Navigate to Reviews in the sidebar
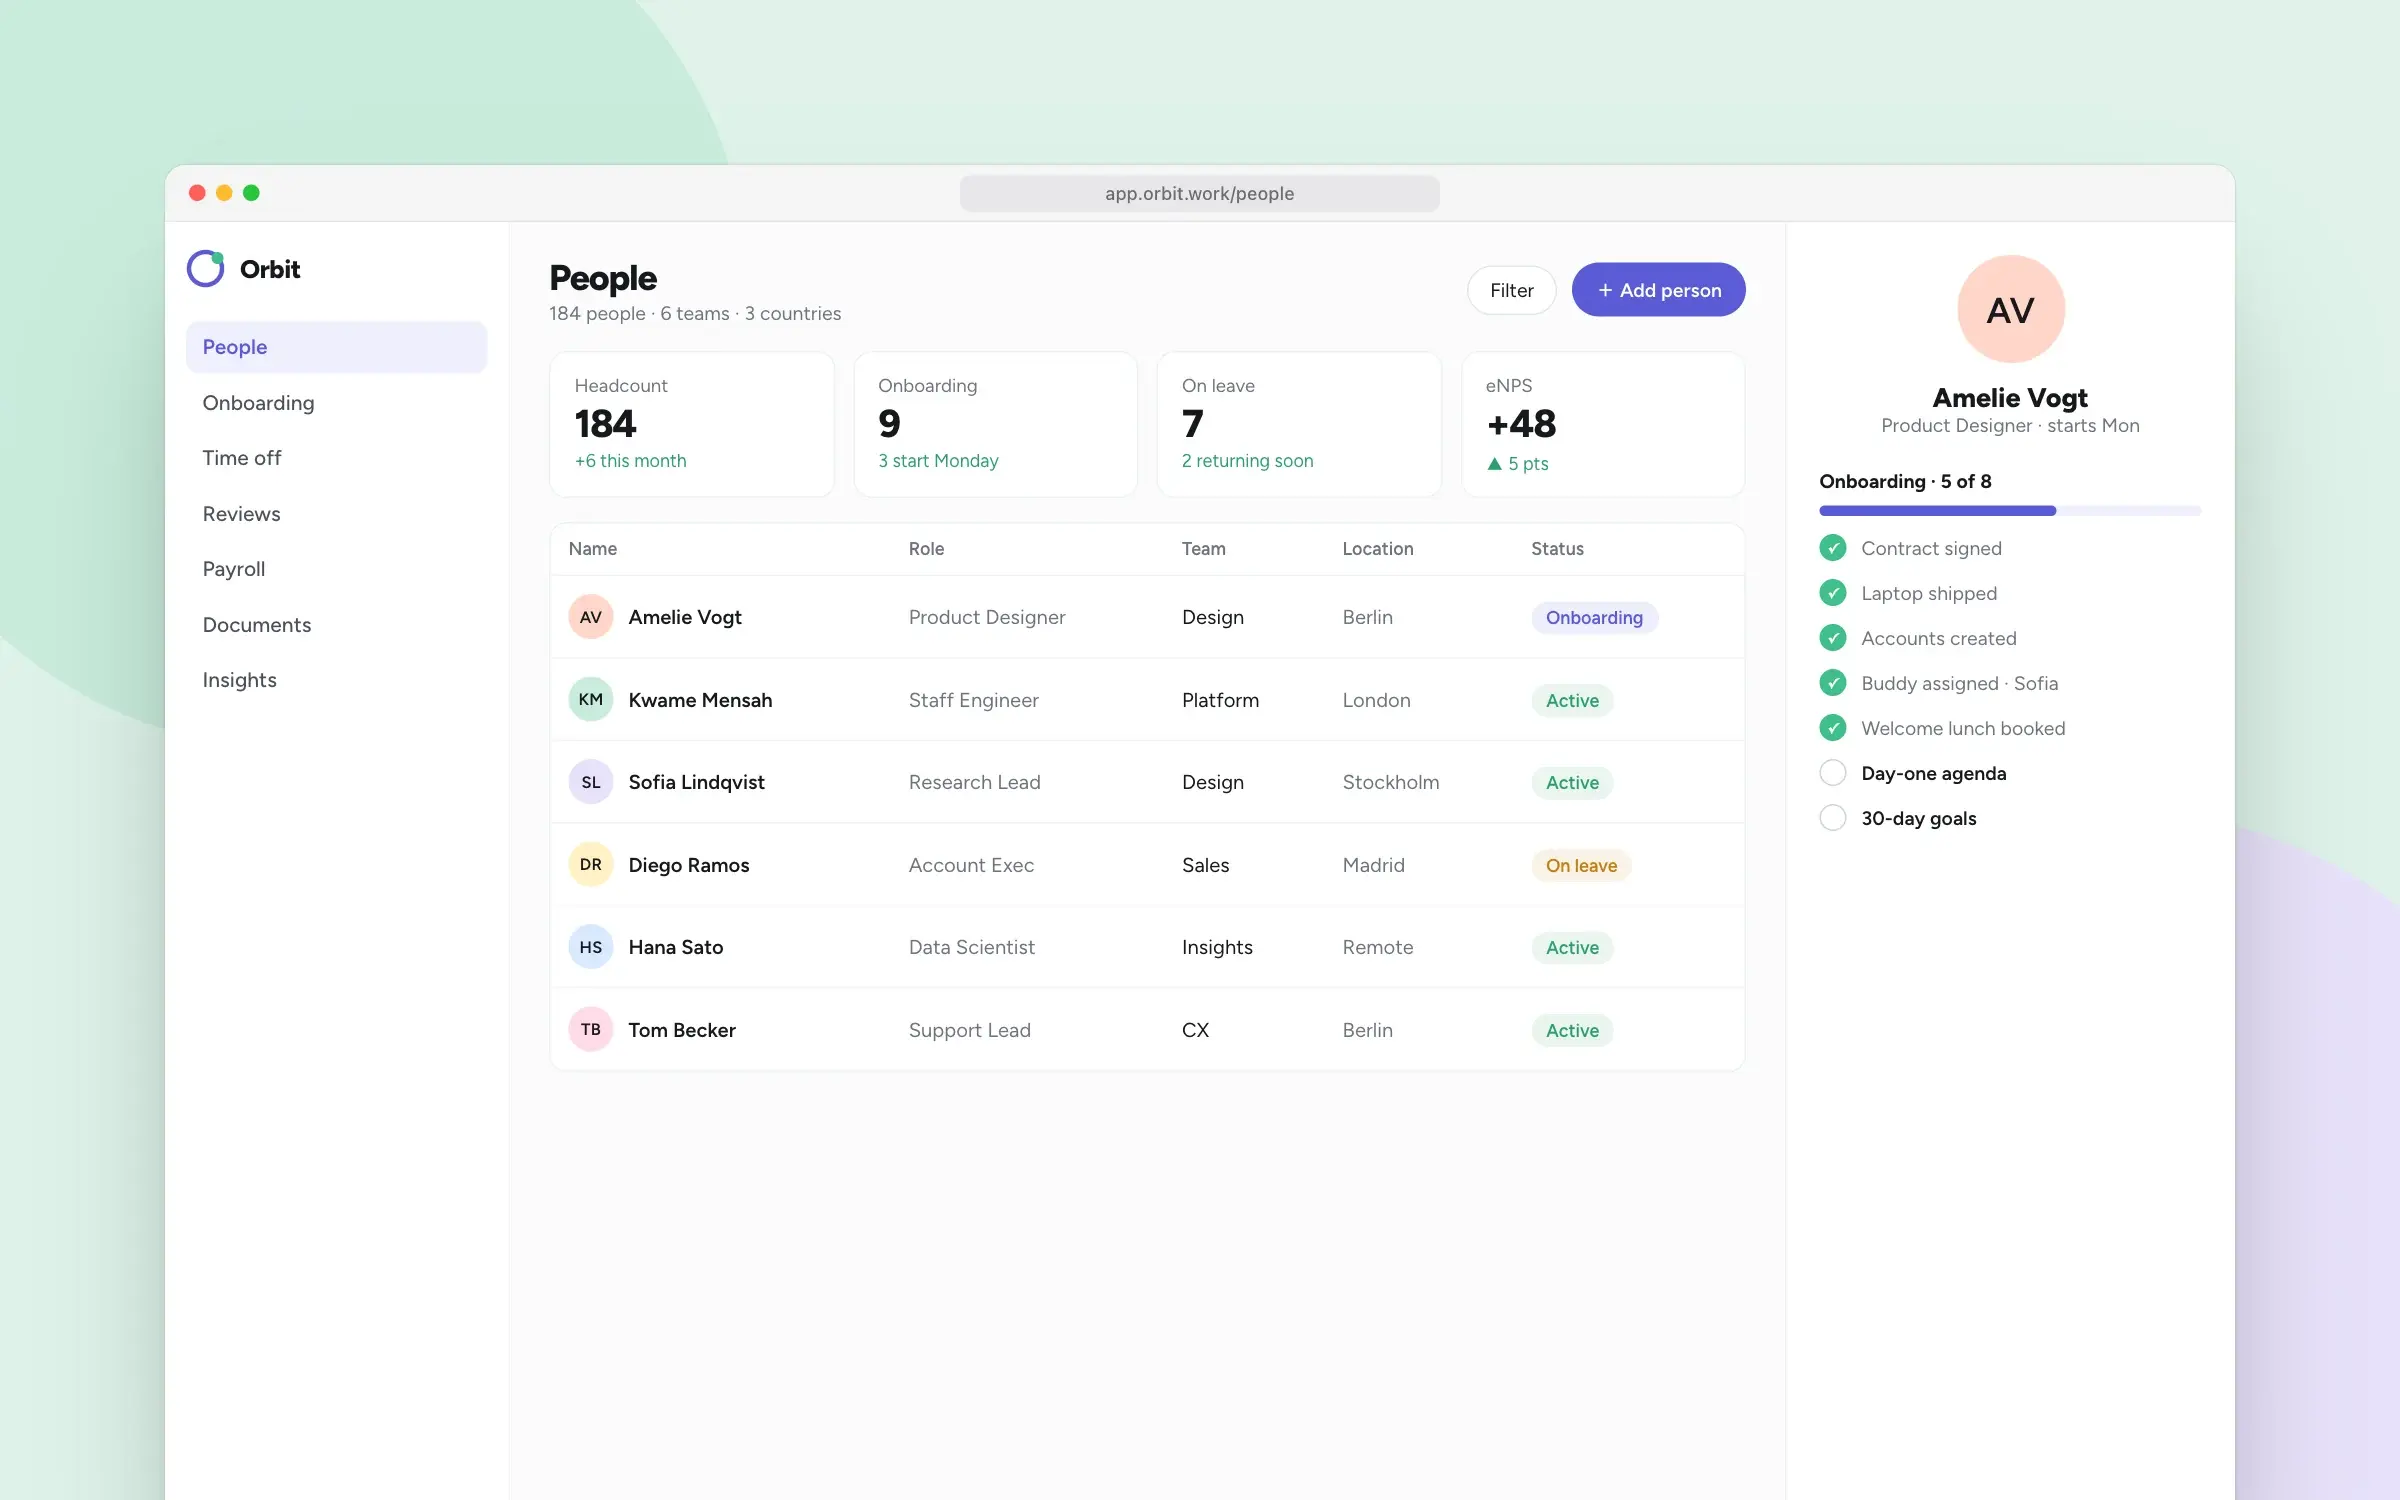Viewport: 2400px width, 1500px height. (336, 514)
